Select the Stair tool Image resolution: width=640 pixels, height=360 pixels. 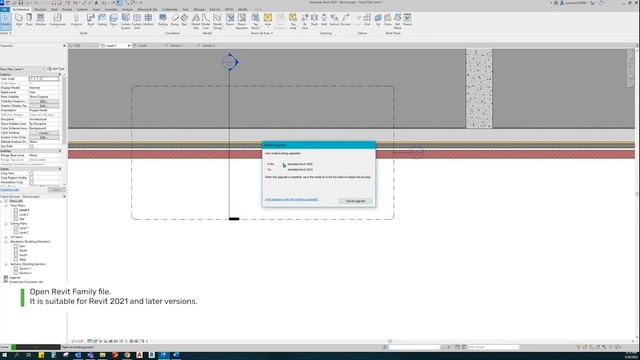pyautogui.click(x=184, y=20)
